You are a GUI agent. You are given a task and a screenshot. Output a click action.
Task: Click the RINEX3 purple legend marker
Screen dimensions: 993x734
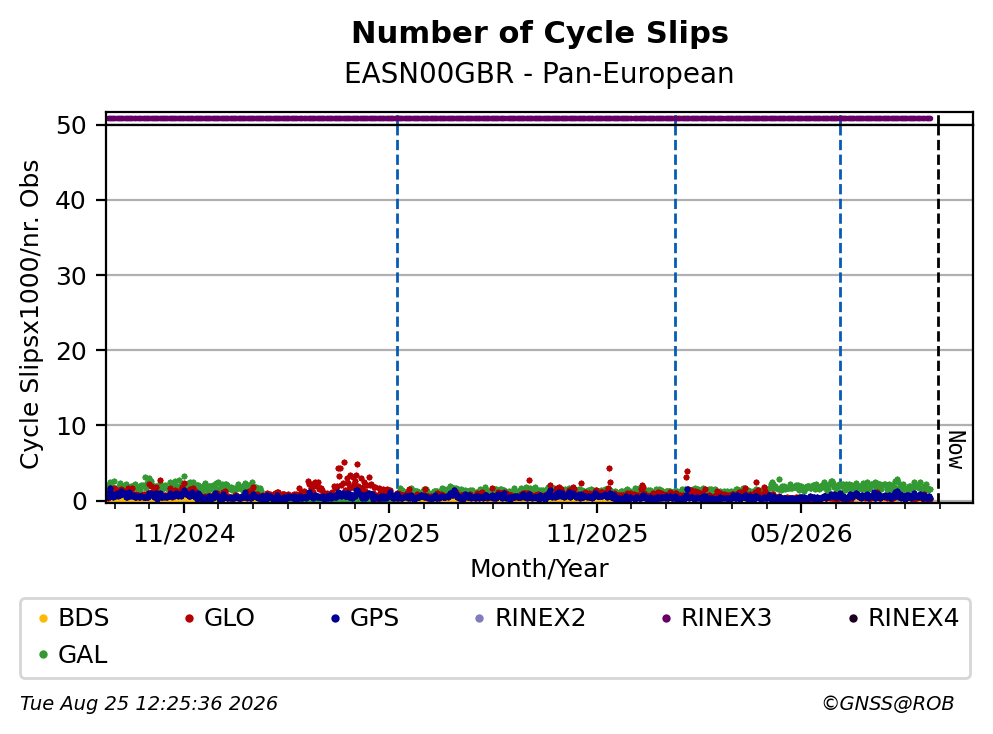pyautogui.click(x=666, y=618)
